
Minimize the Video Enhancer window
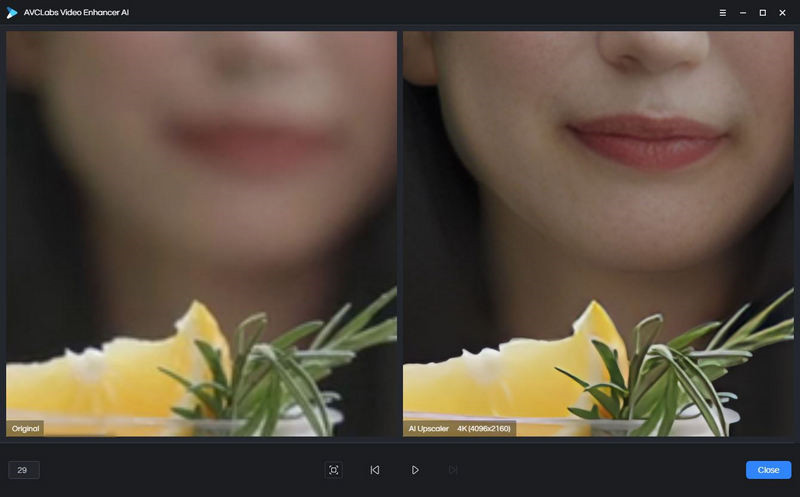tap(743, 12)
